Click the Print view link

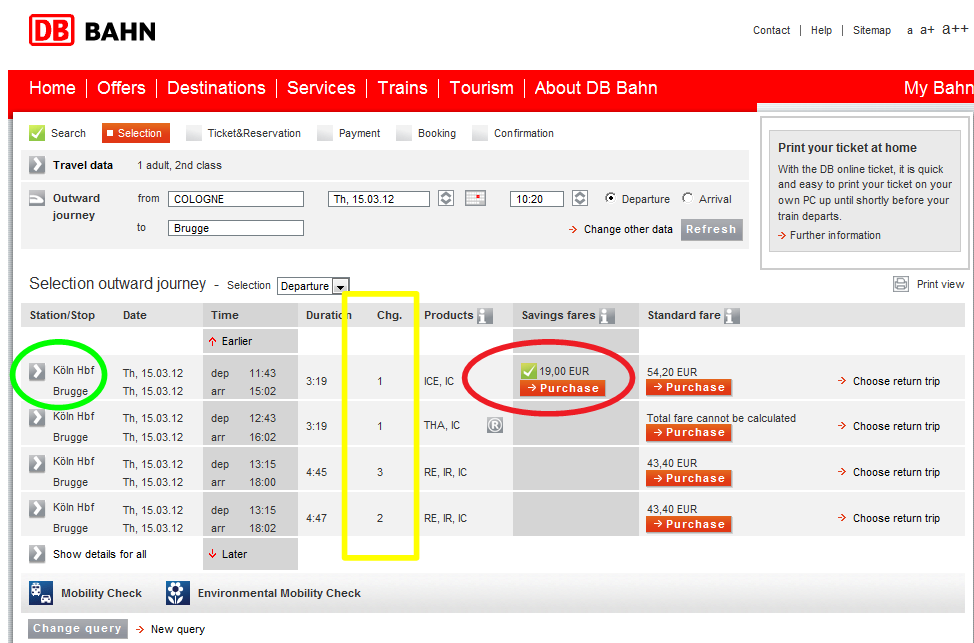(x=940, y=284)
